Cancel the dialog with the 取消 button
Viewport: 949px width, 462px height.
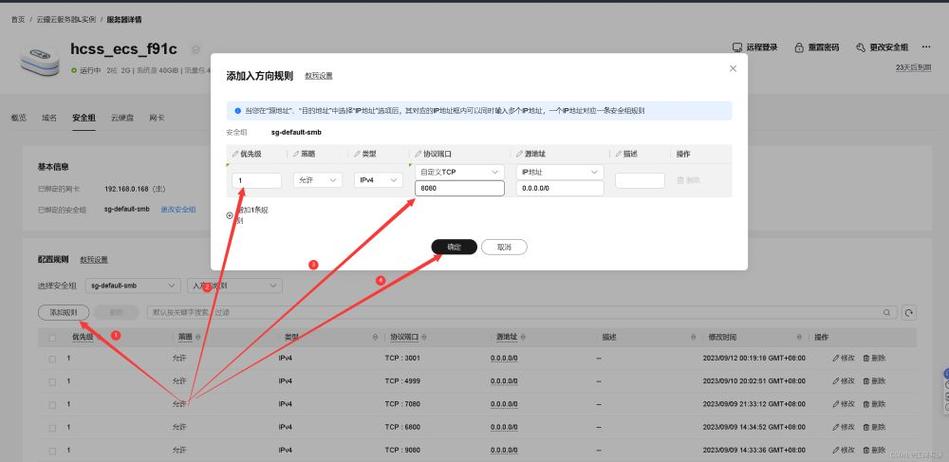tap(504, 247)
